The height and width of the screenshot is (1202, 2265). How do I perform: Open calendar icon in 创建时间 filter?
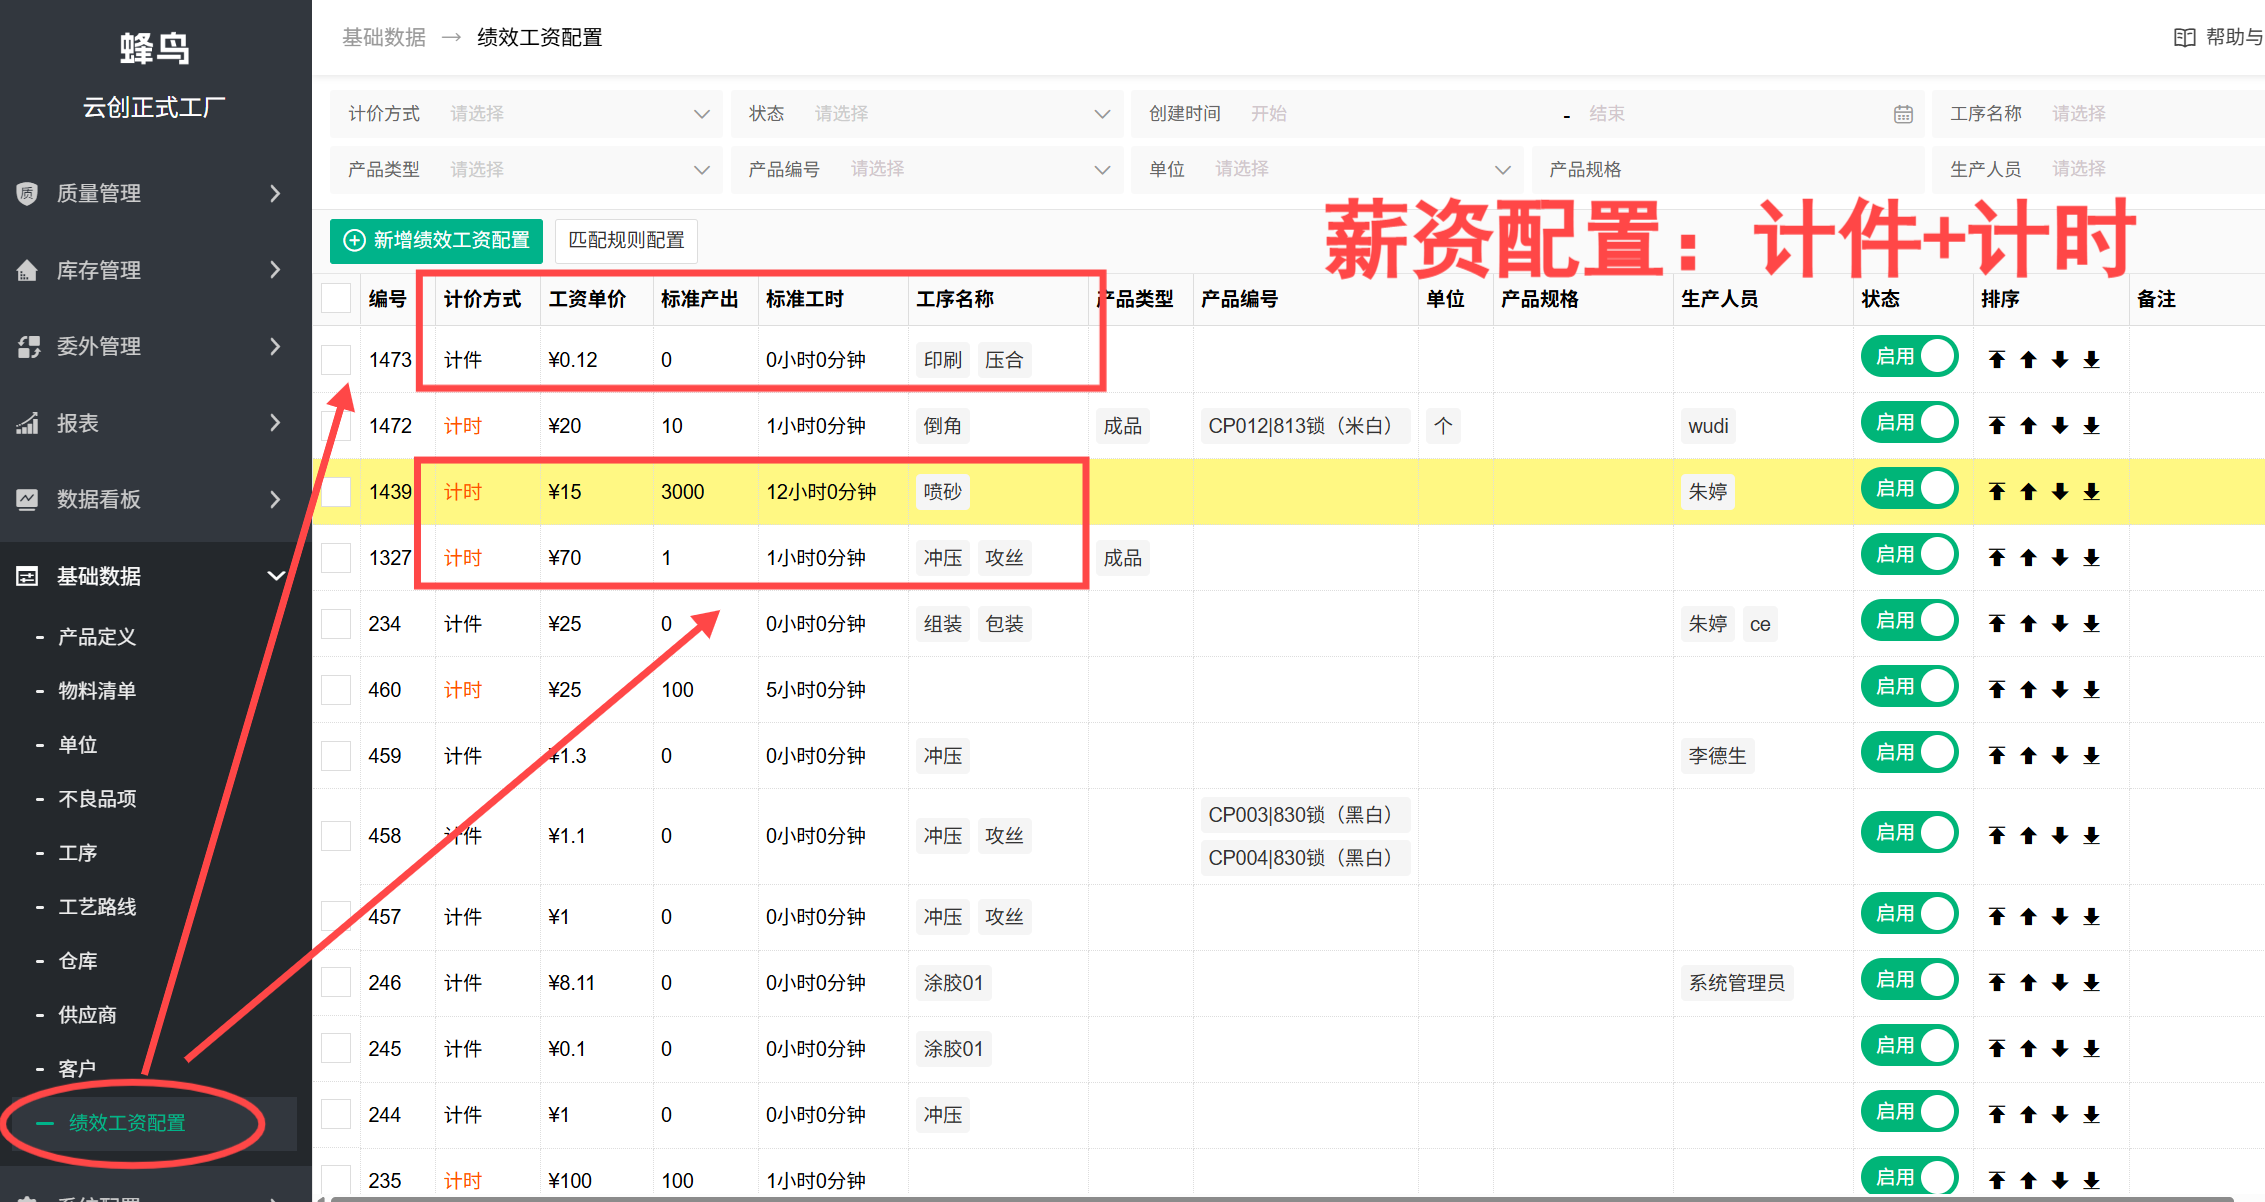tap(1903, 114)
